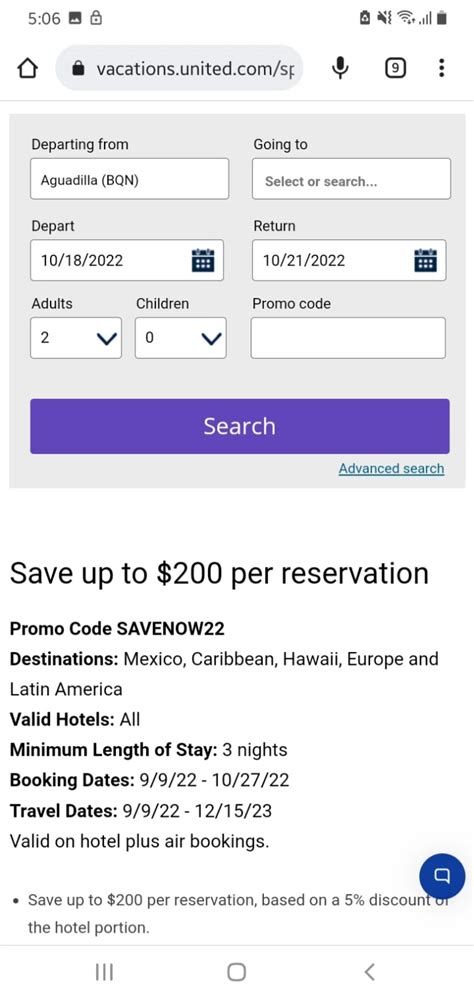The image size is (474, 1000).
Task: Edit the Departing from Aguadilla field
Action: coord(130,179)
